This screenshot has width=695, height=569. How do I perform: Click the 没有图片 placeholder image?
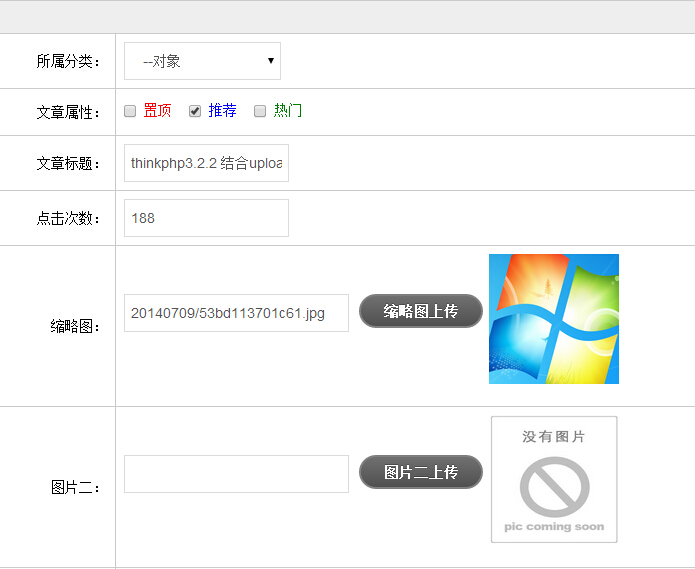554,480
